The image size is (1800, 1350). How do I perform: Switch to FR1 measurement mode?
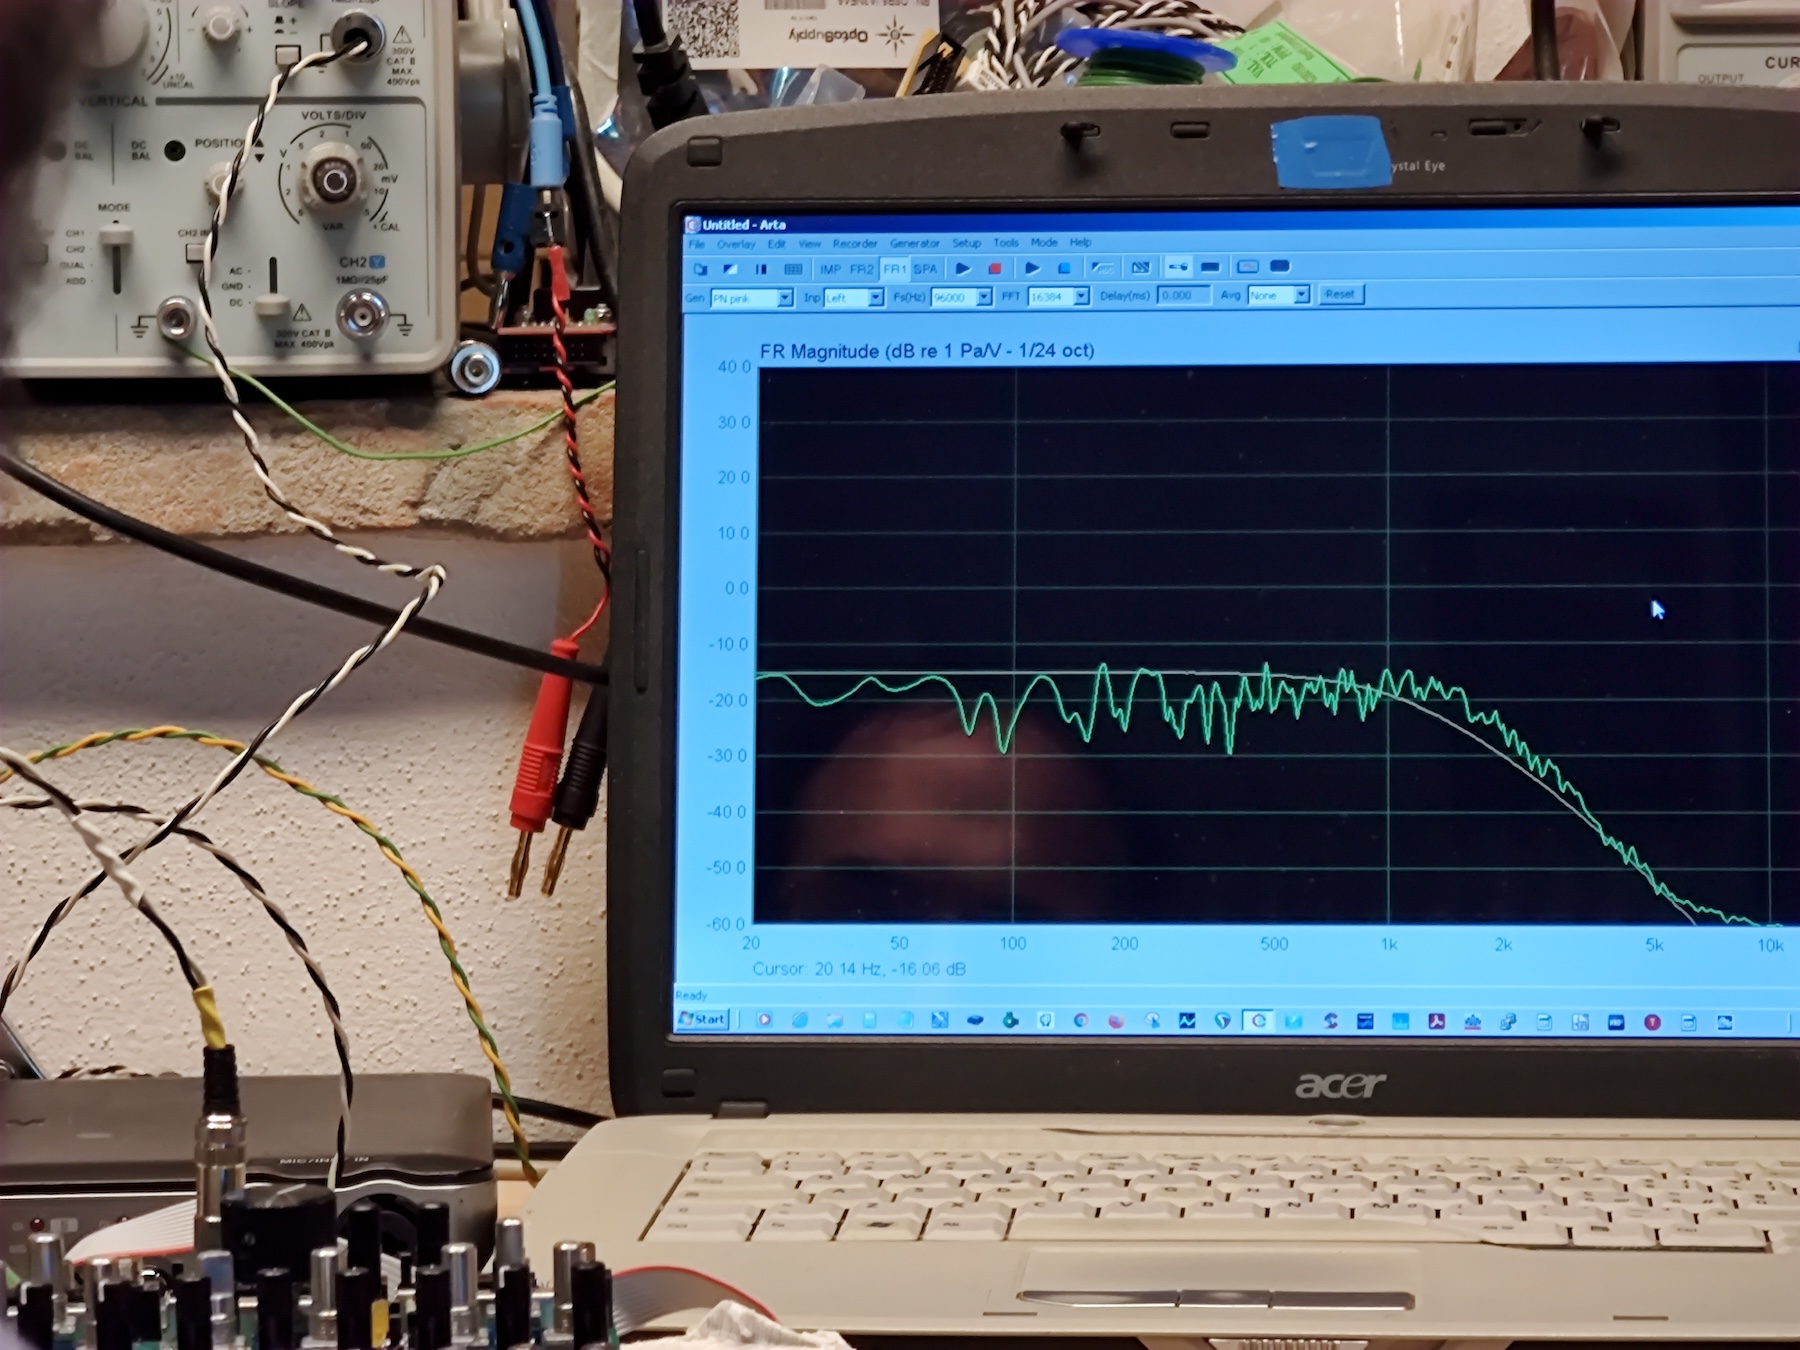coord(894,269)
